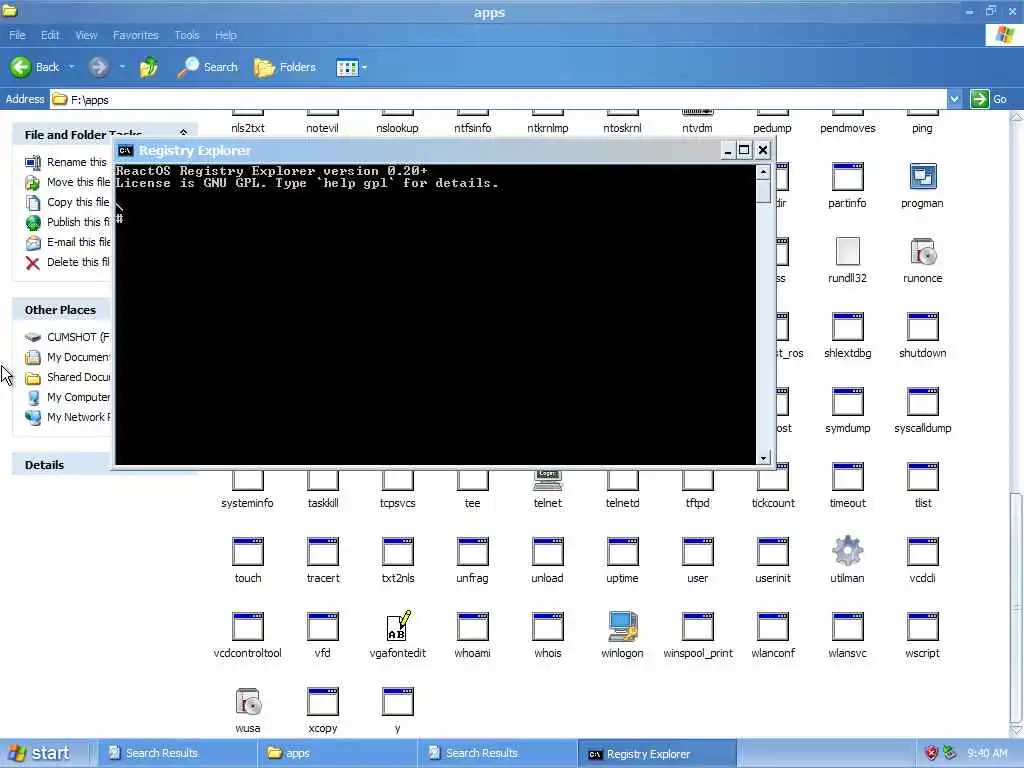
Task: Open the Favorites menu
Action: [135, 35]
